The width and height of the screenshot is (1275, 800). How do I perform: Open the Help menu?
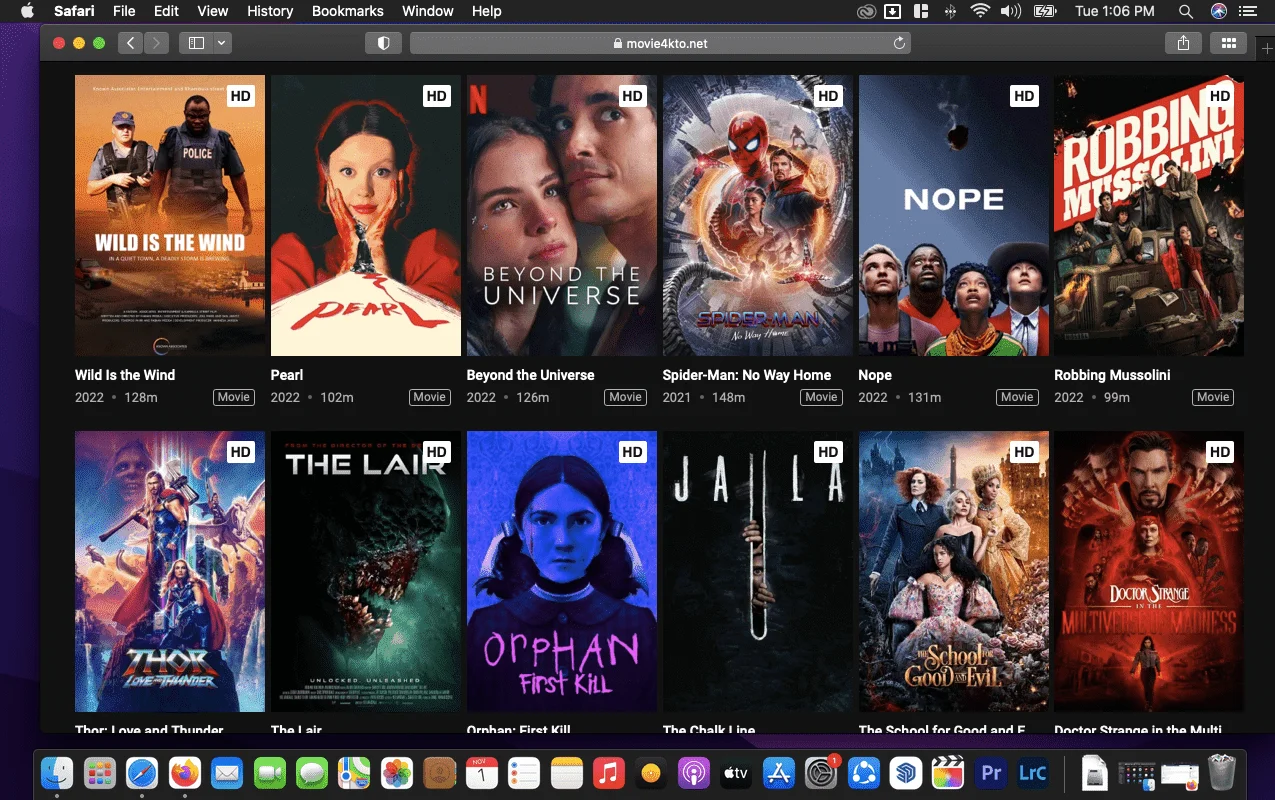tap(487, 11)
